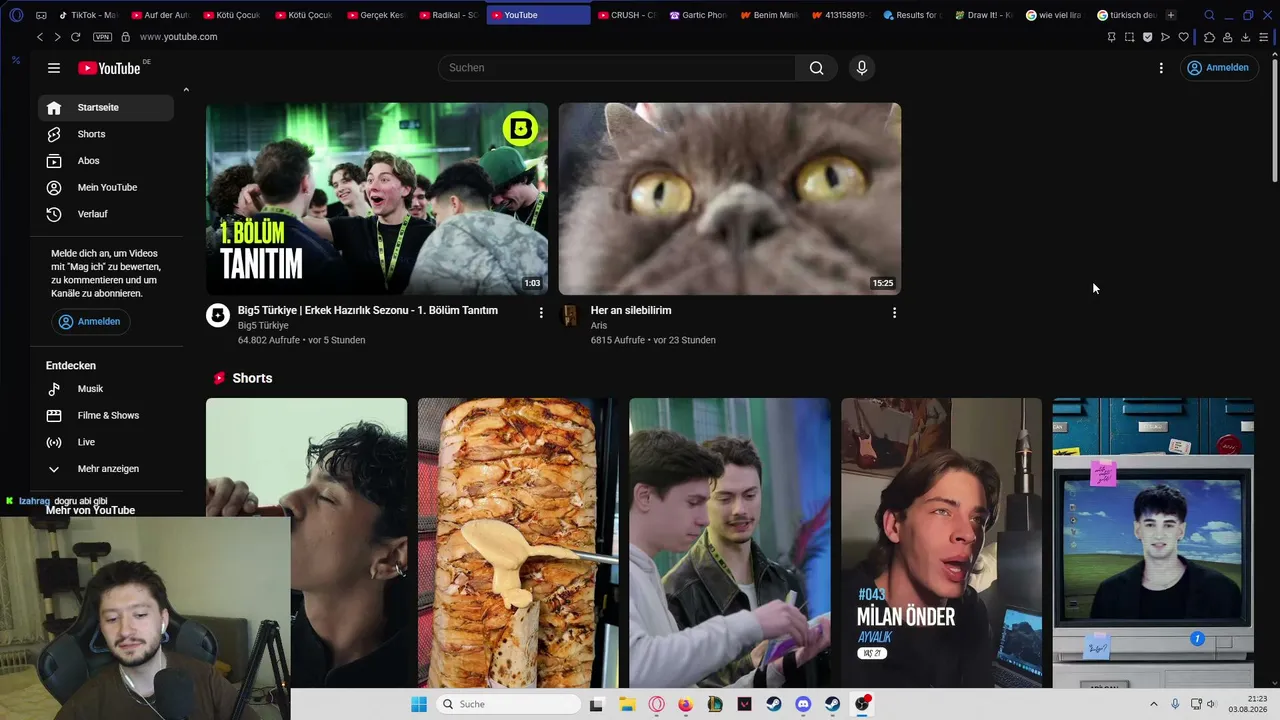Open the volume icon in system tray

(1211, 704)
